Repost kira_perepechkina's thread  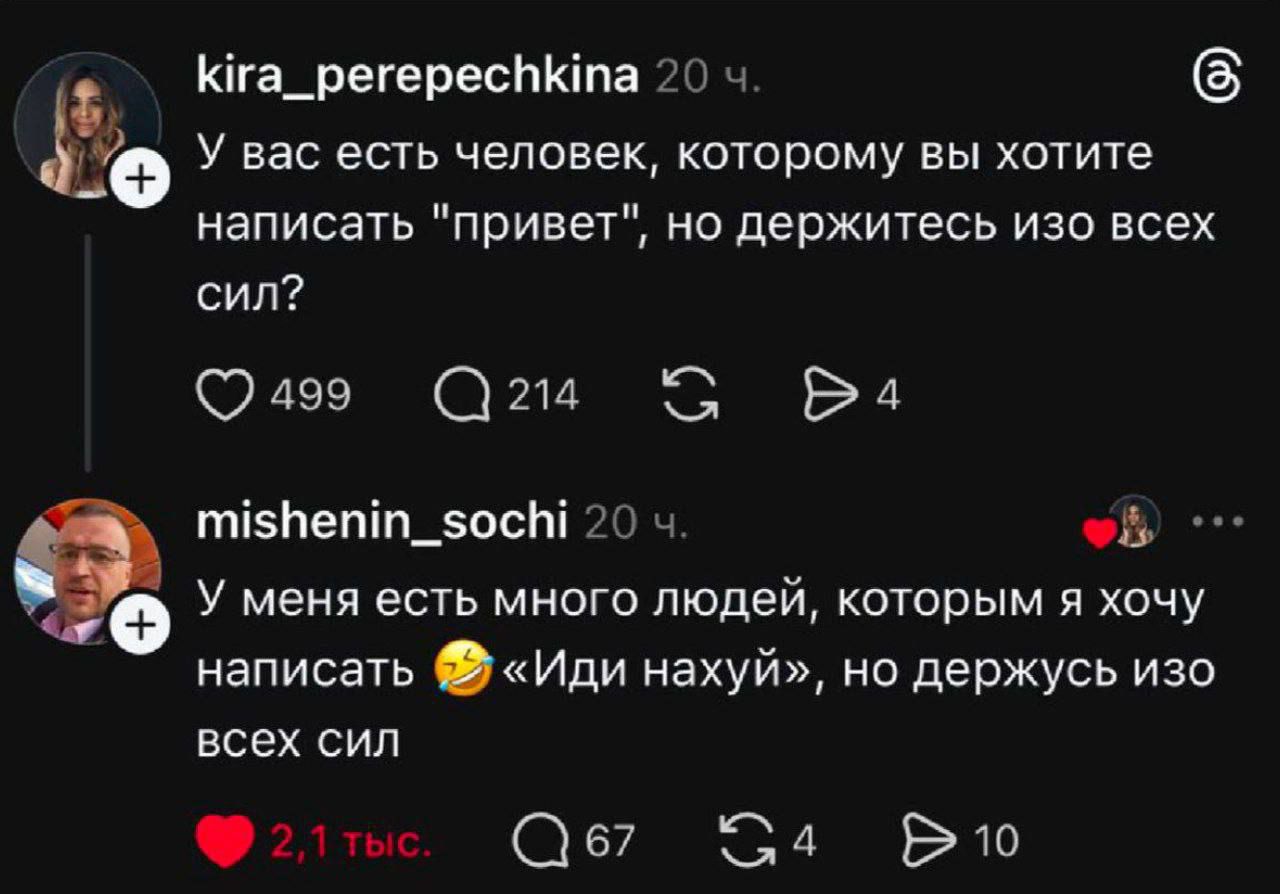689,394
